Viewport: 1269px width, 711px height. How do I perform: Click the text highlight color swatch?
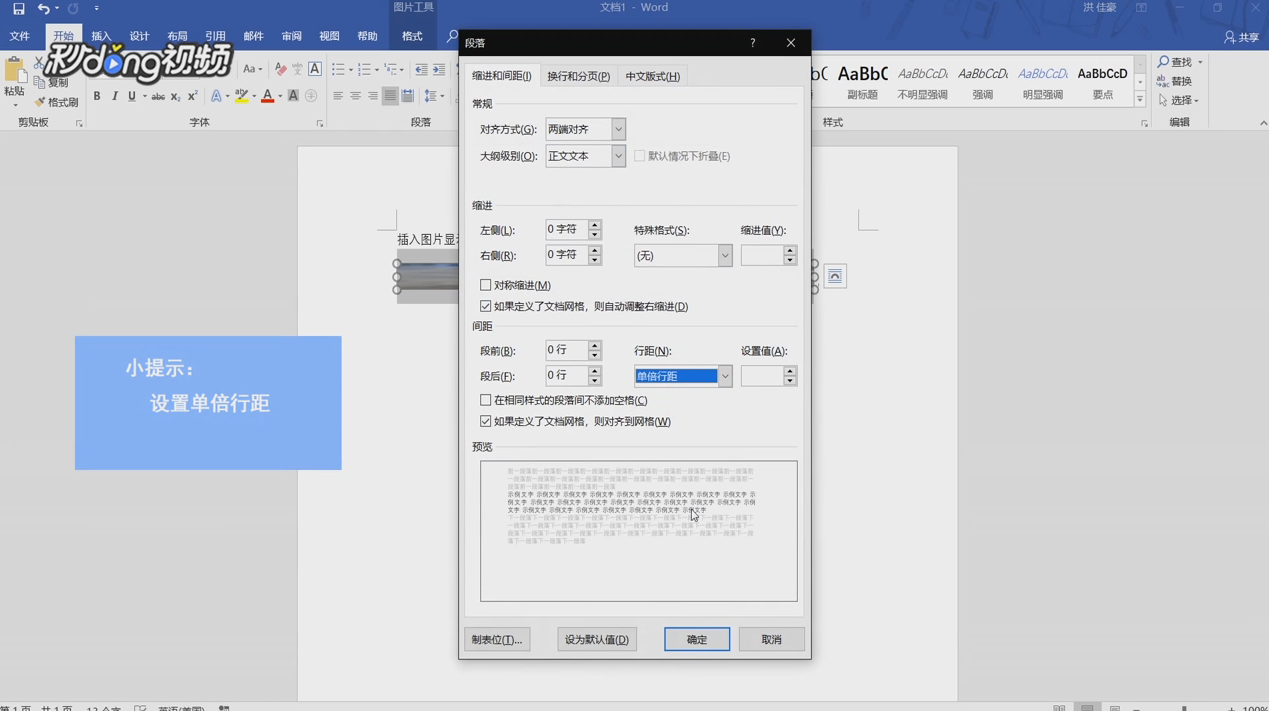tap(241, 96)
